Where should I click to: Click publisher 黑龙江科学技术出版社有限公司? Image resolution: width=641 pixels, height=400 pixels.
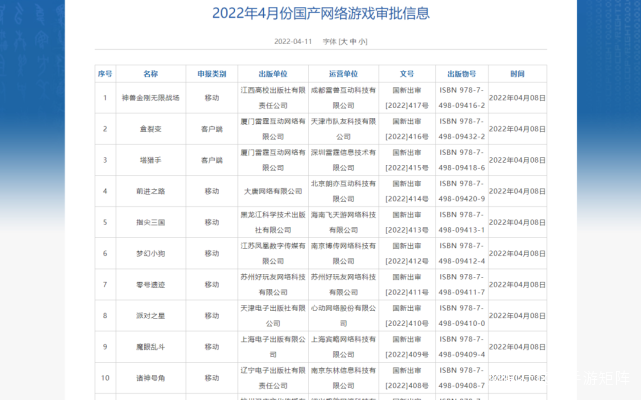pos(273,222)
